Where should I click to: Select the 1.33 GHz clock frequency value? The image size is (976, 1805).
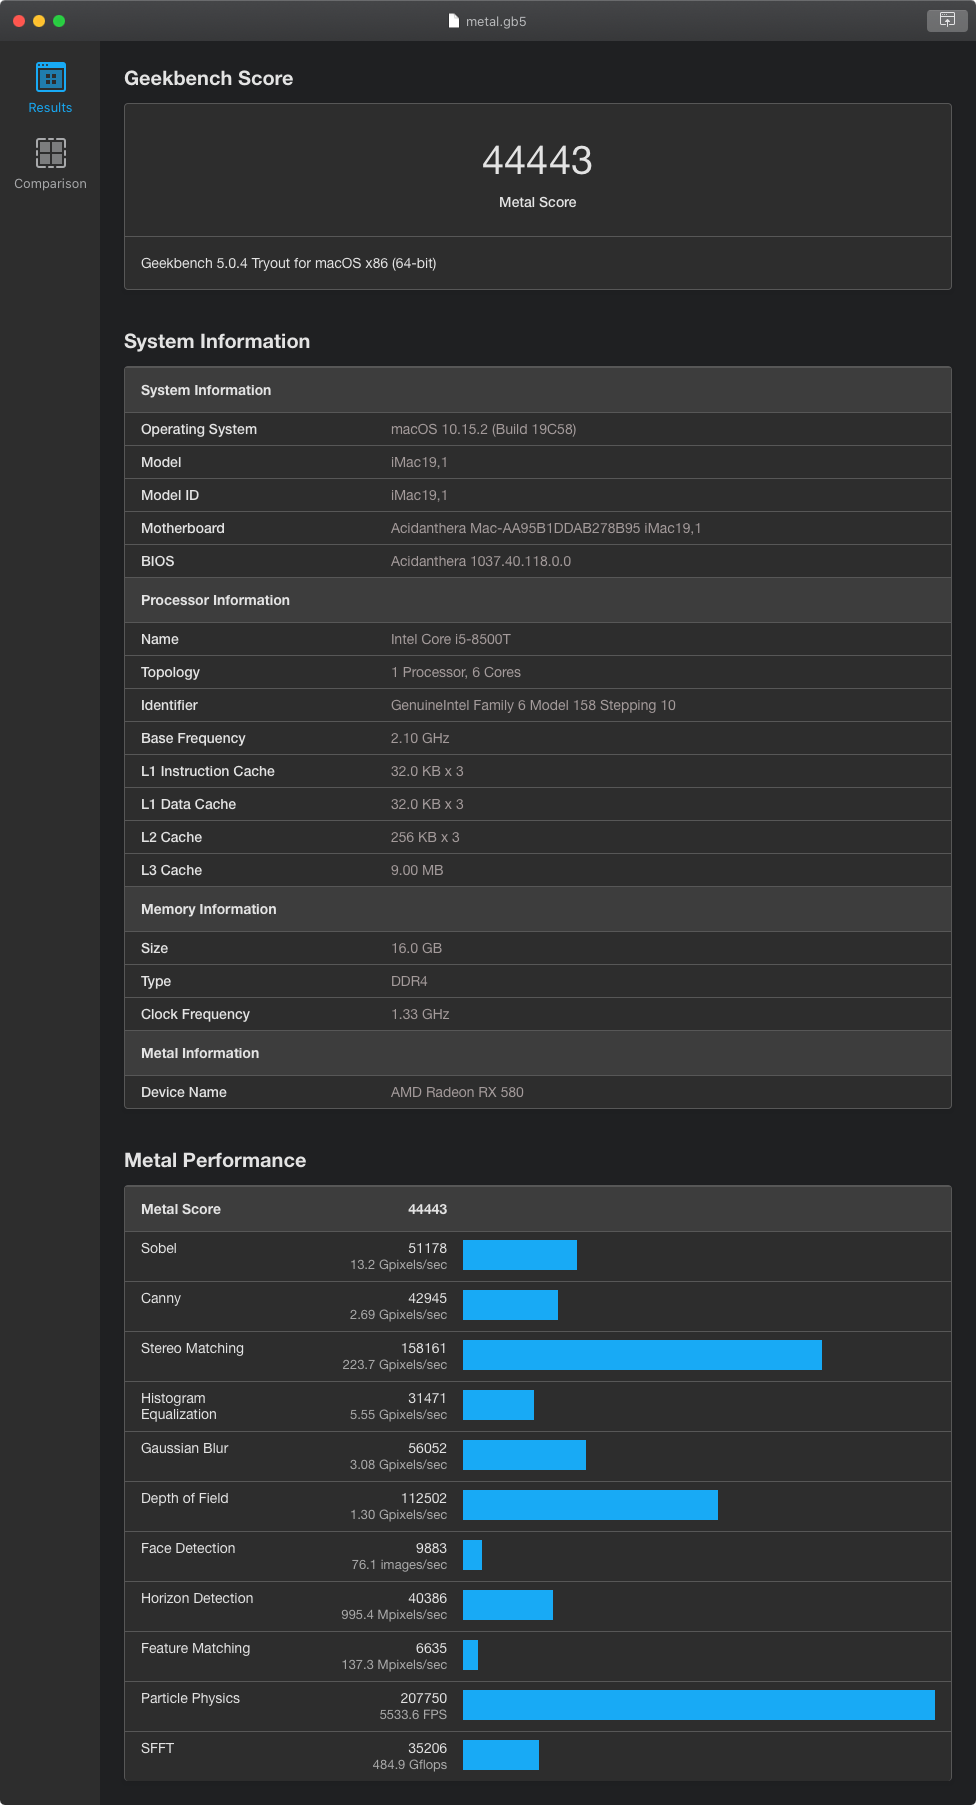420,1014
